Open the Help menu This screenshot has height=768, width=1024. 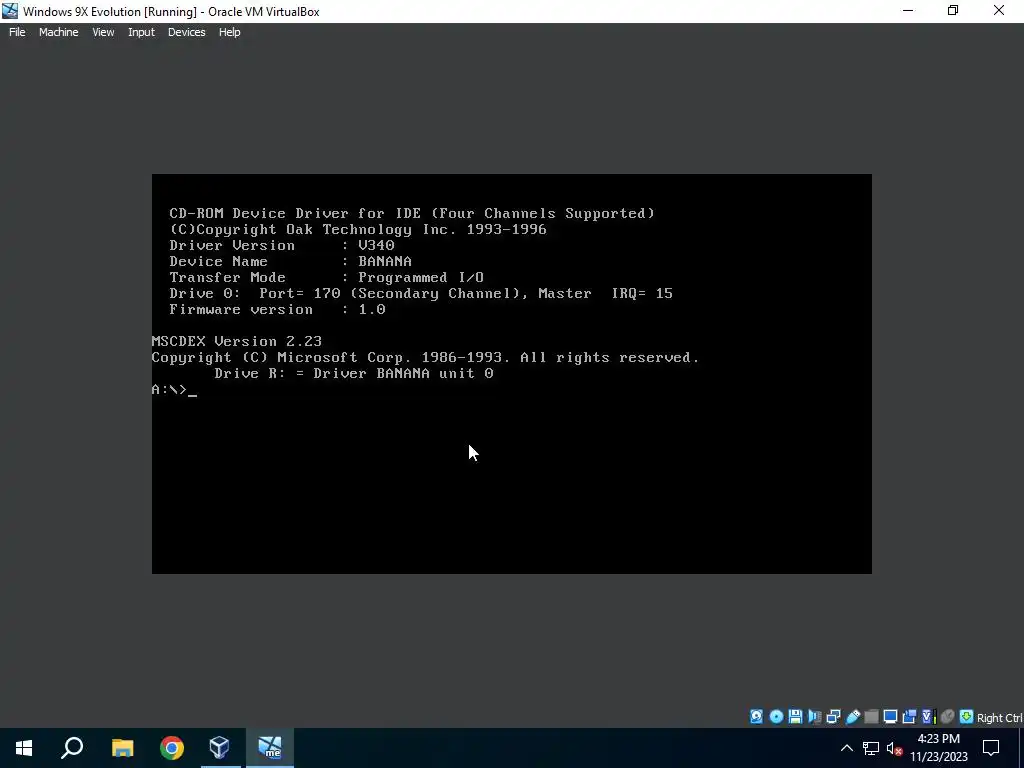tap(229, 32)
